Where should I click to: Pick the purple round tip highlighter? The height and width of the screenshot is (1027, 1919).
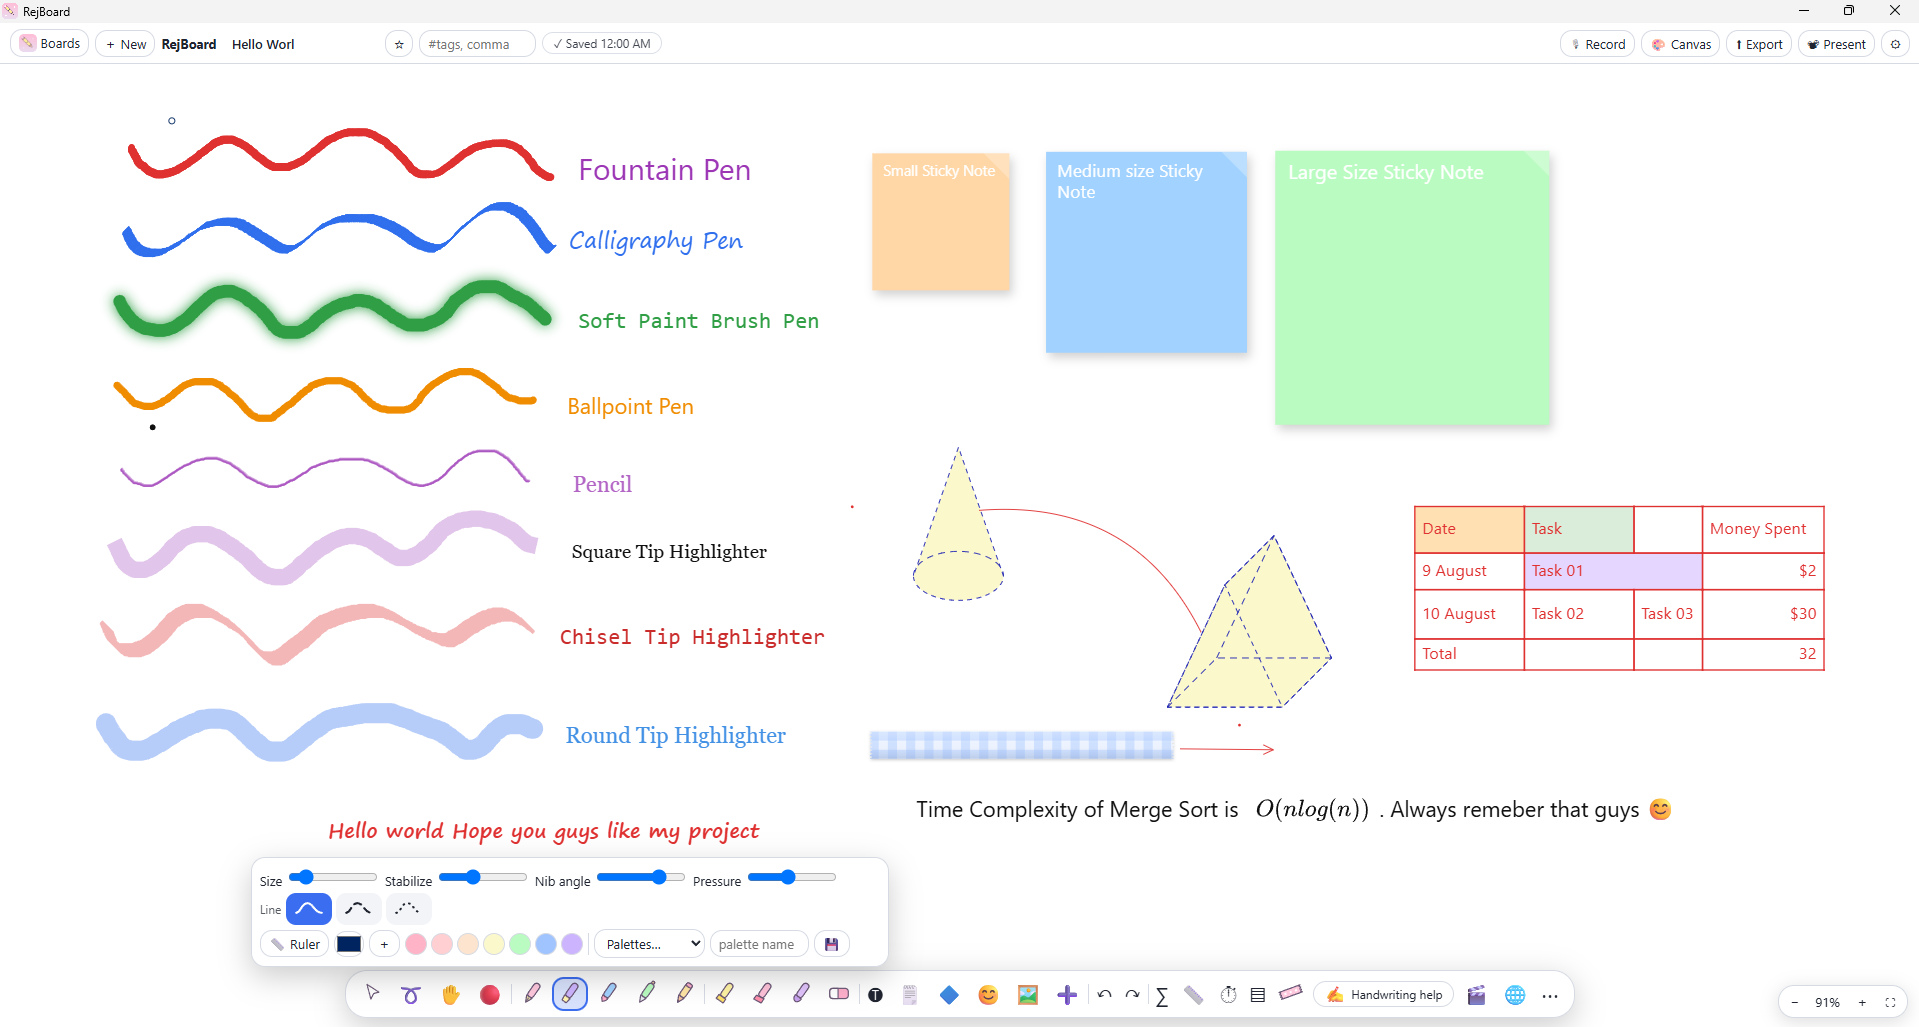pos(801,994)
